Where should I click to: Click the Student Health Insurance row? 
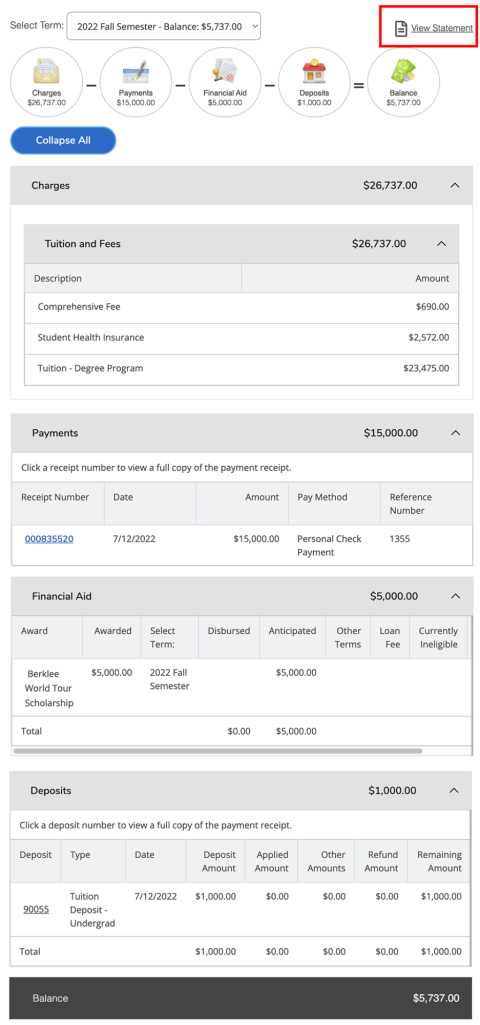(241, 339)
